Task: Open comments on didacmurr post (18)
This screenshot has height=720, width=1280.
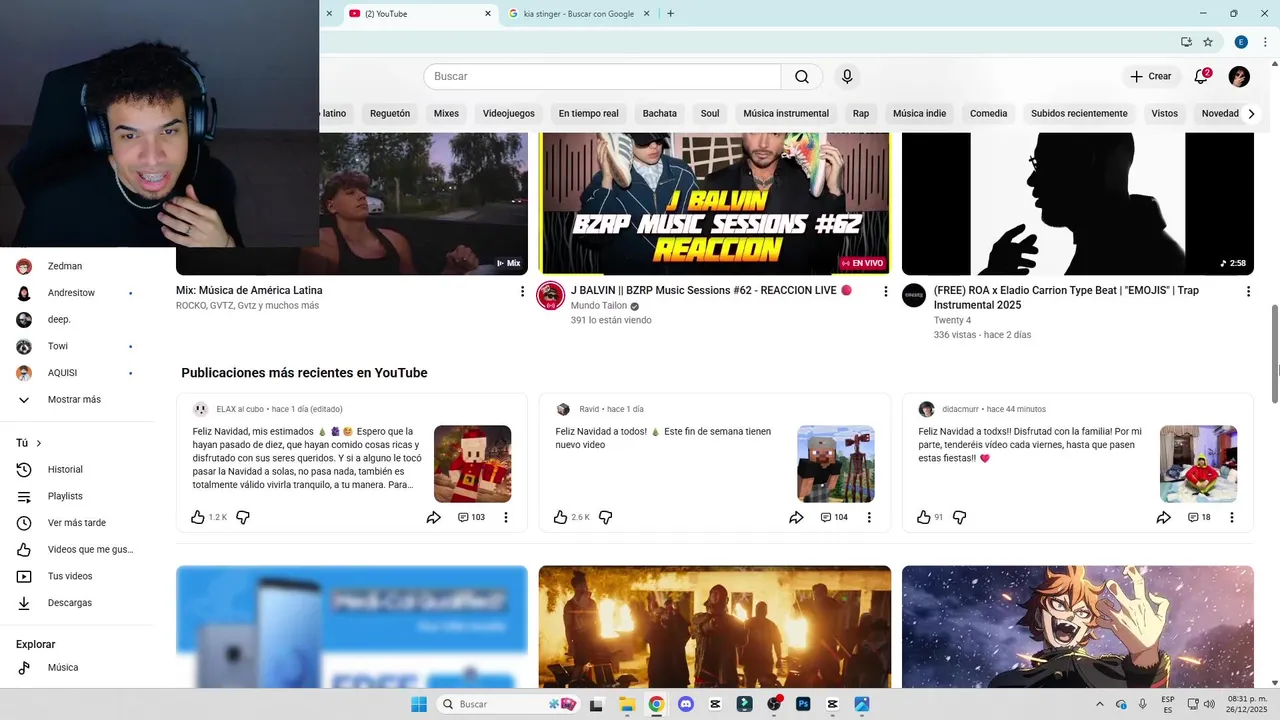Action: [x=1199, y=517]
